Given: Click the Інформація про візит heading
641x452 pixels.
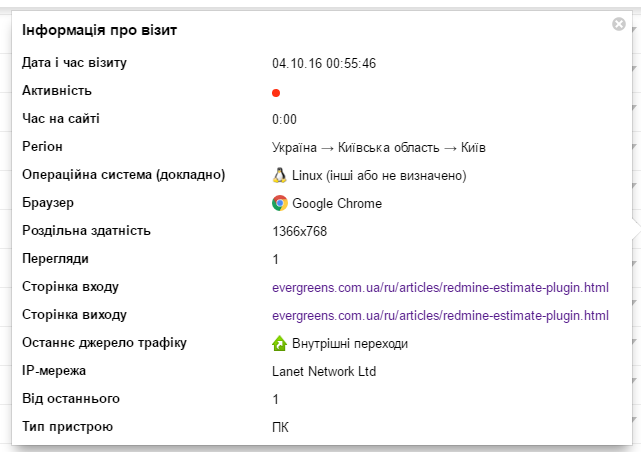Looking at the screenshot, I should pyautogui.click(x=99, y=30).
